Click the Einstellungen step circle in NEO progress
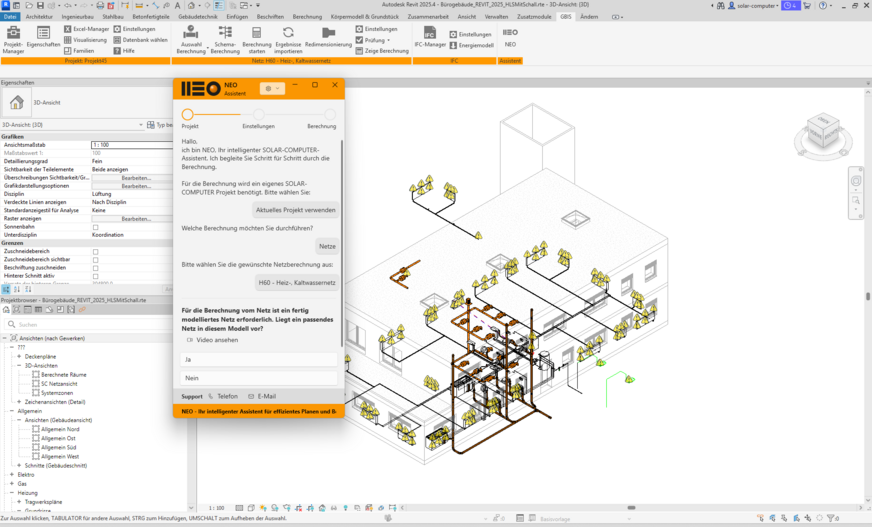The height and width of the screenshot is (527, 872). 259,115
